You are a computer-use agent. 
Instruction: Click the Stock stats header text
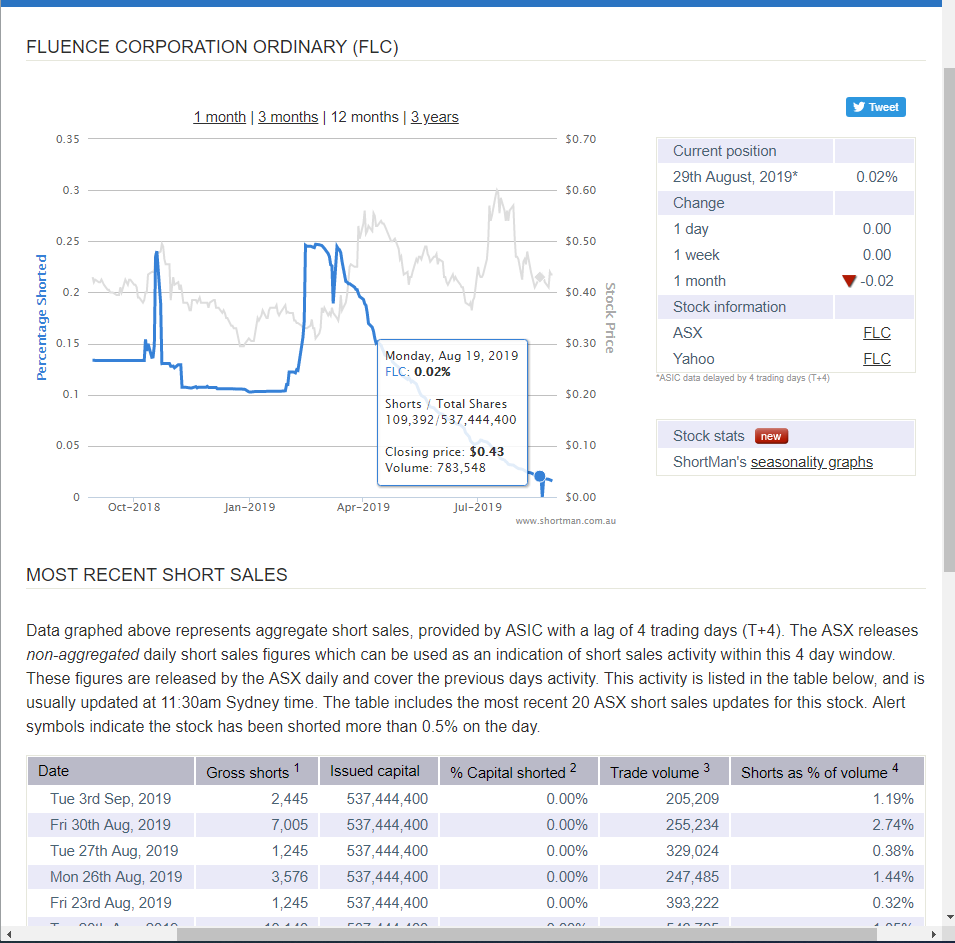pos(708,436)
